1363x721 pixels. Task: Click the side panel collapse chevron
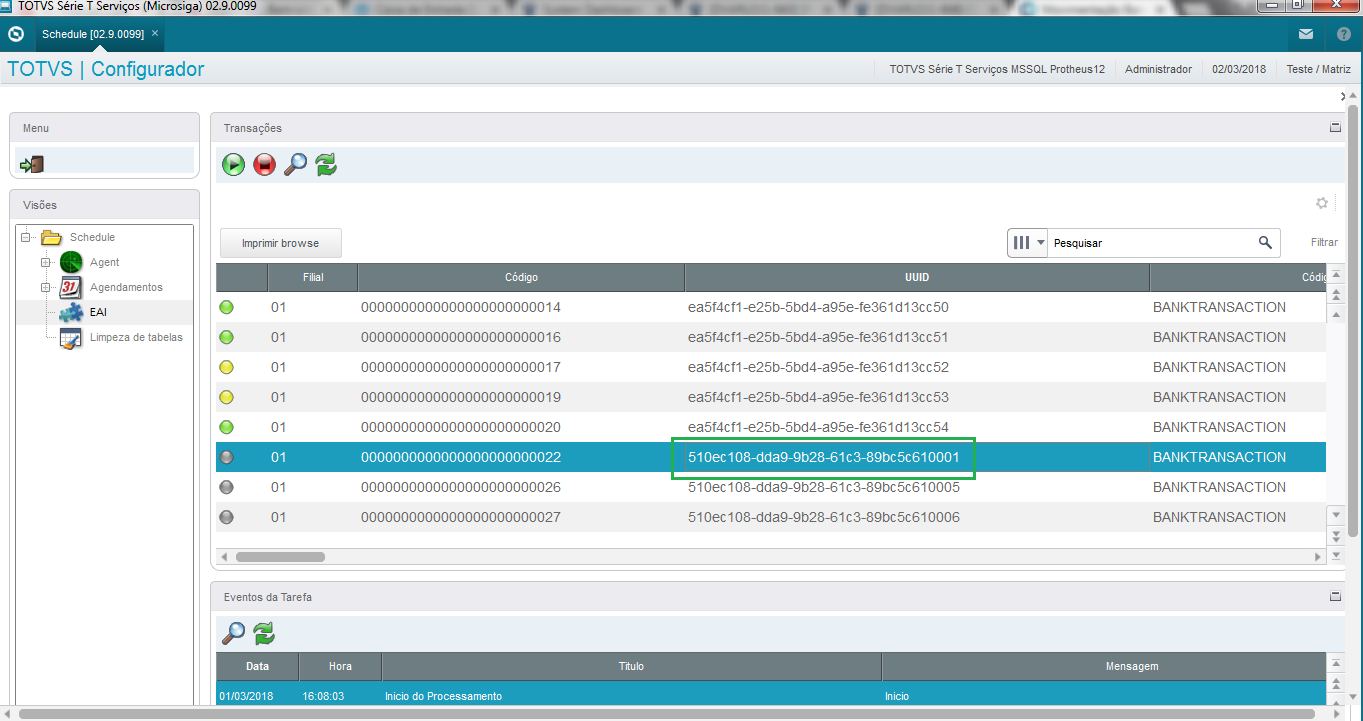tap(1343, 97)
